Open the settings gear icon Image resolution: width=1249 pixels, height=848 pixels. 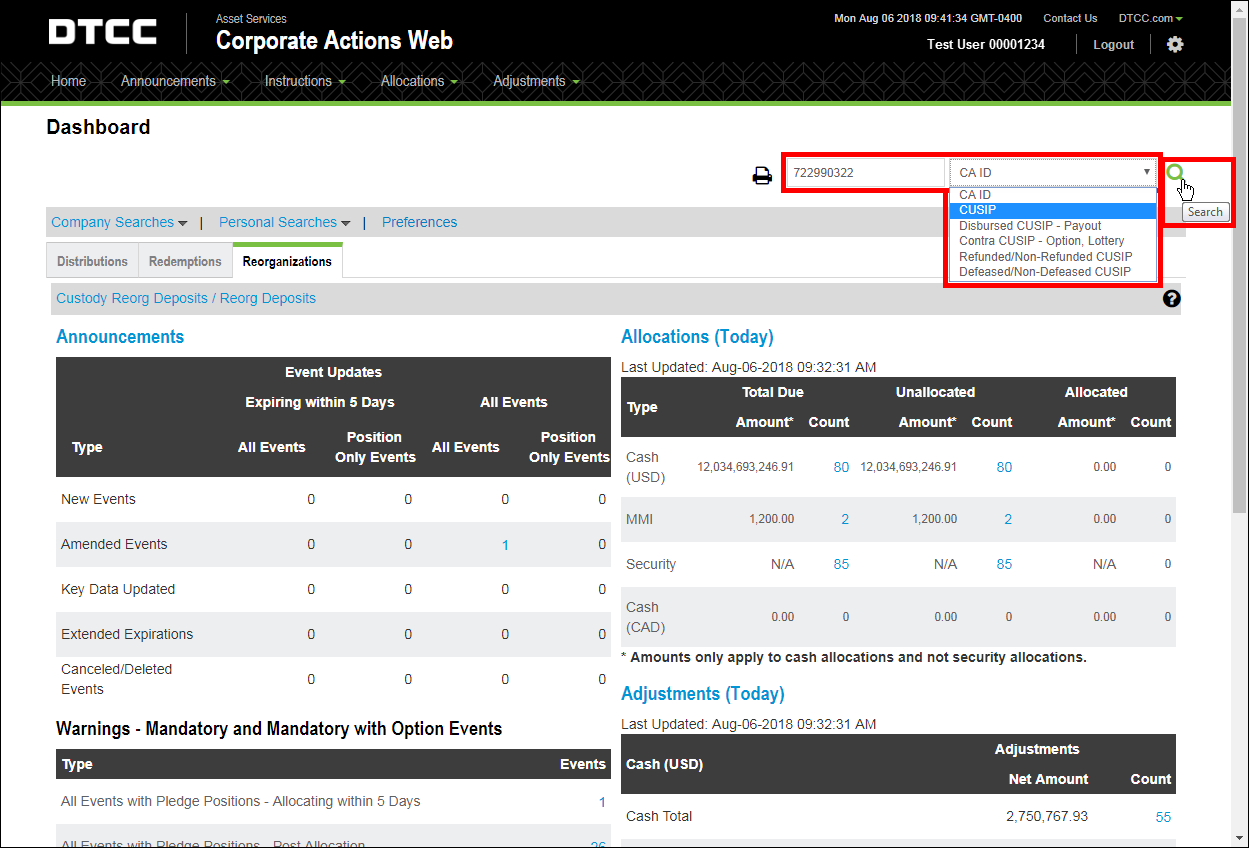tap(1175, 44)
